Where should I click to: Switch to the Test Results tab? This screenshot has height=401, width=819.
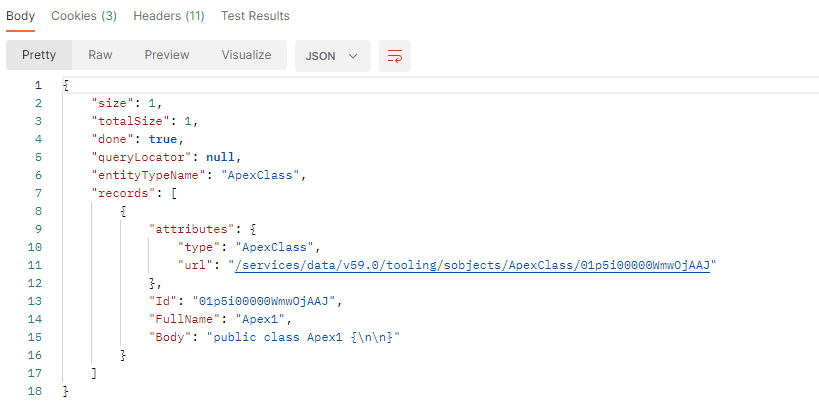pos(255,16)
